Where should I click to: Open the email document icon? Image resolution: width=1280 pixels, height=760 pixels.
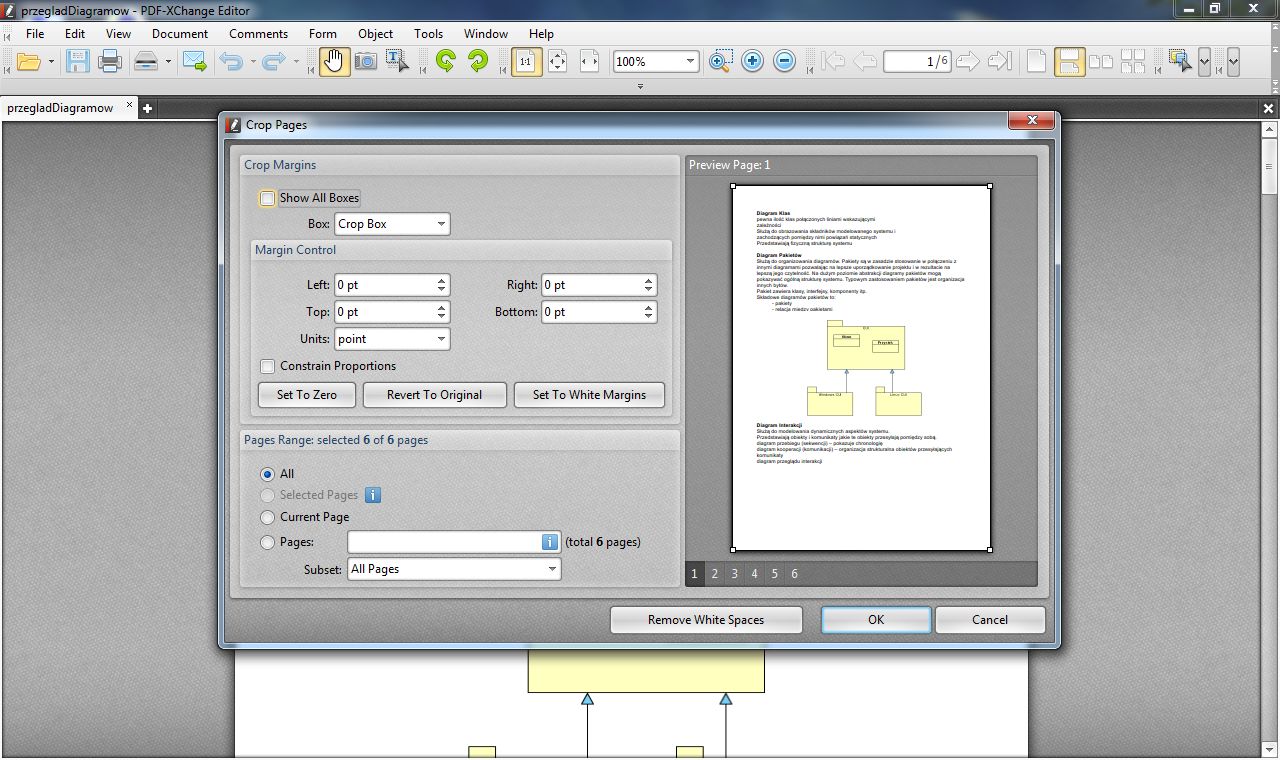[195, 61]
